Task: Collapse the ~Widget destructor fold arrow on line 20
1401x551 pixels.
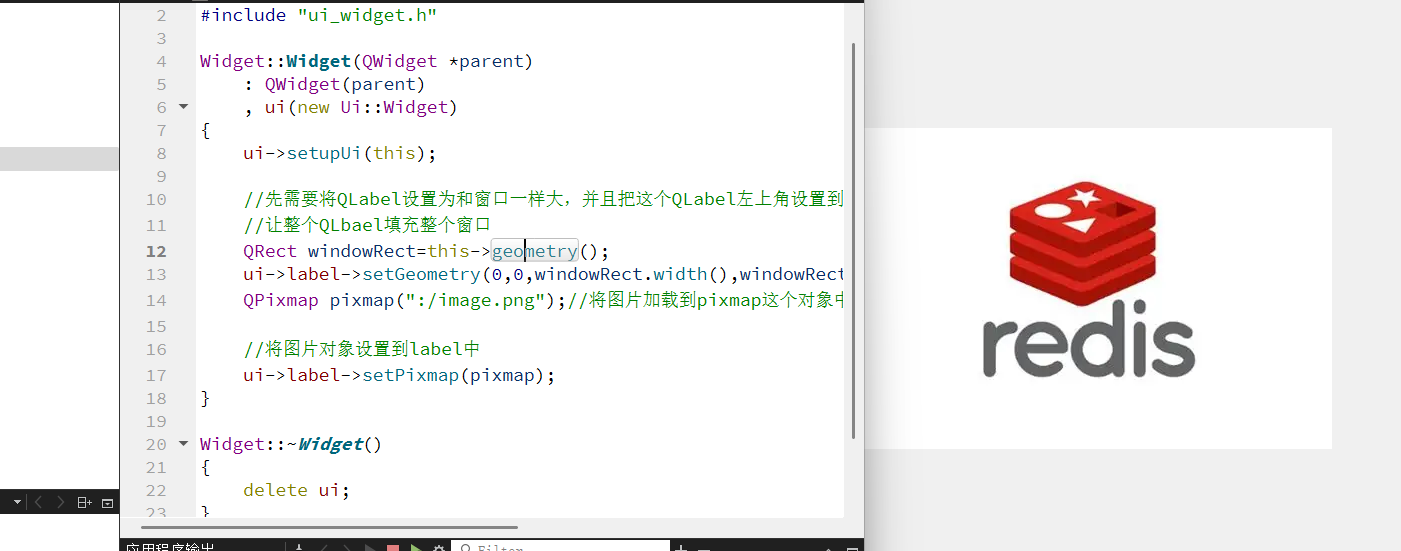Action: point(183,443)
